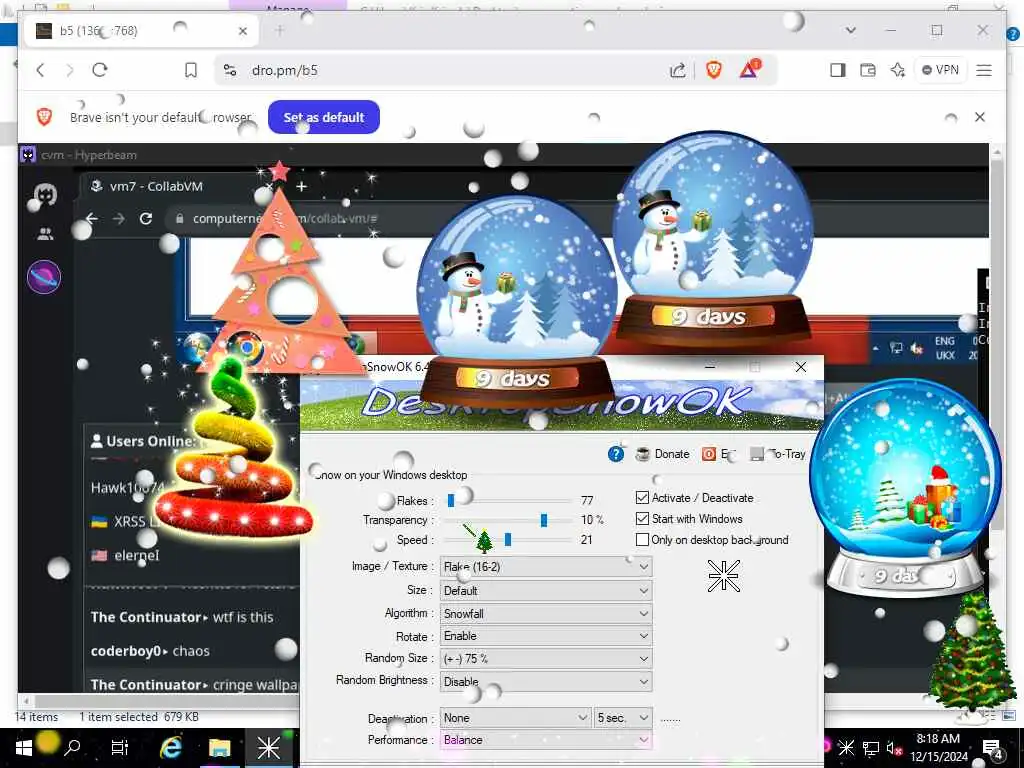This screenshot has width=1024, height=768.
Task: Go back in the Hyperbeam browser
Action: pyautogui.click(x=92, y=218)
